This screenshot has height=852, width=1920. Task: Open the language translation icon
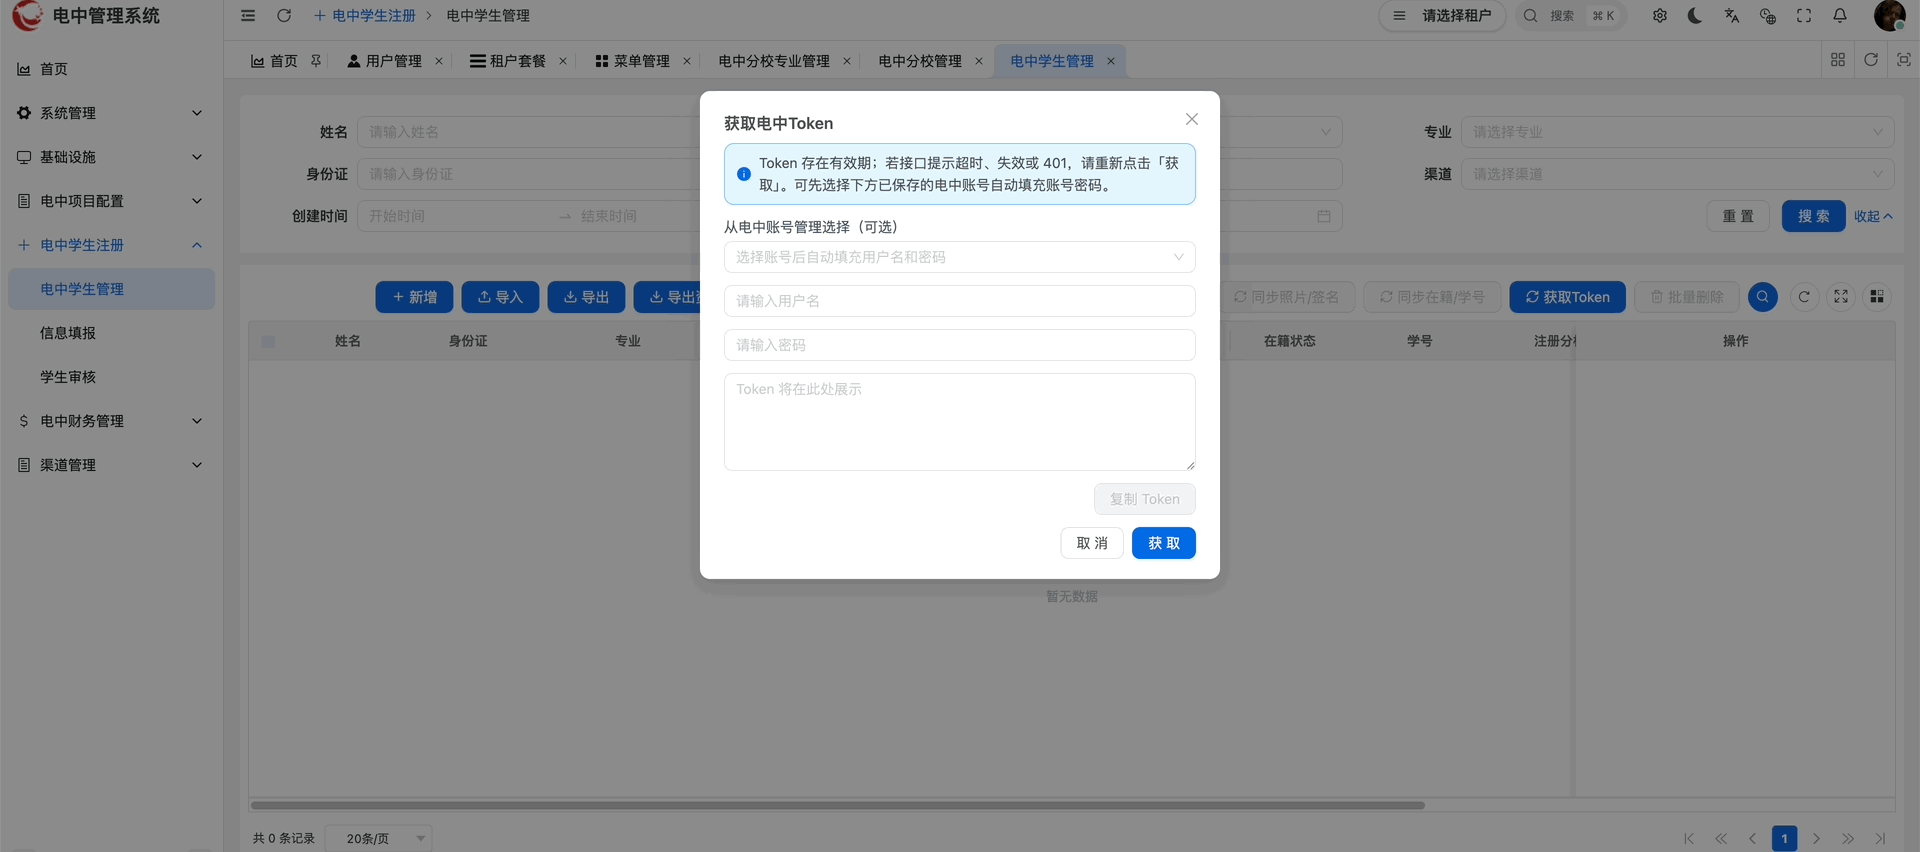(x=1732, y=16)
